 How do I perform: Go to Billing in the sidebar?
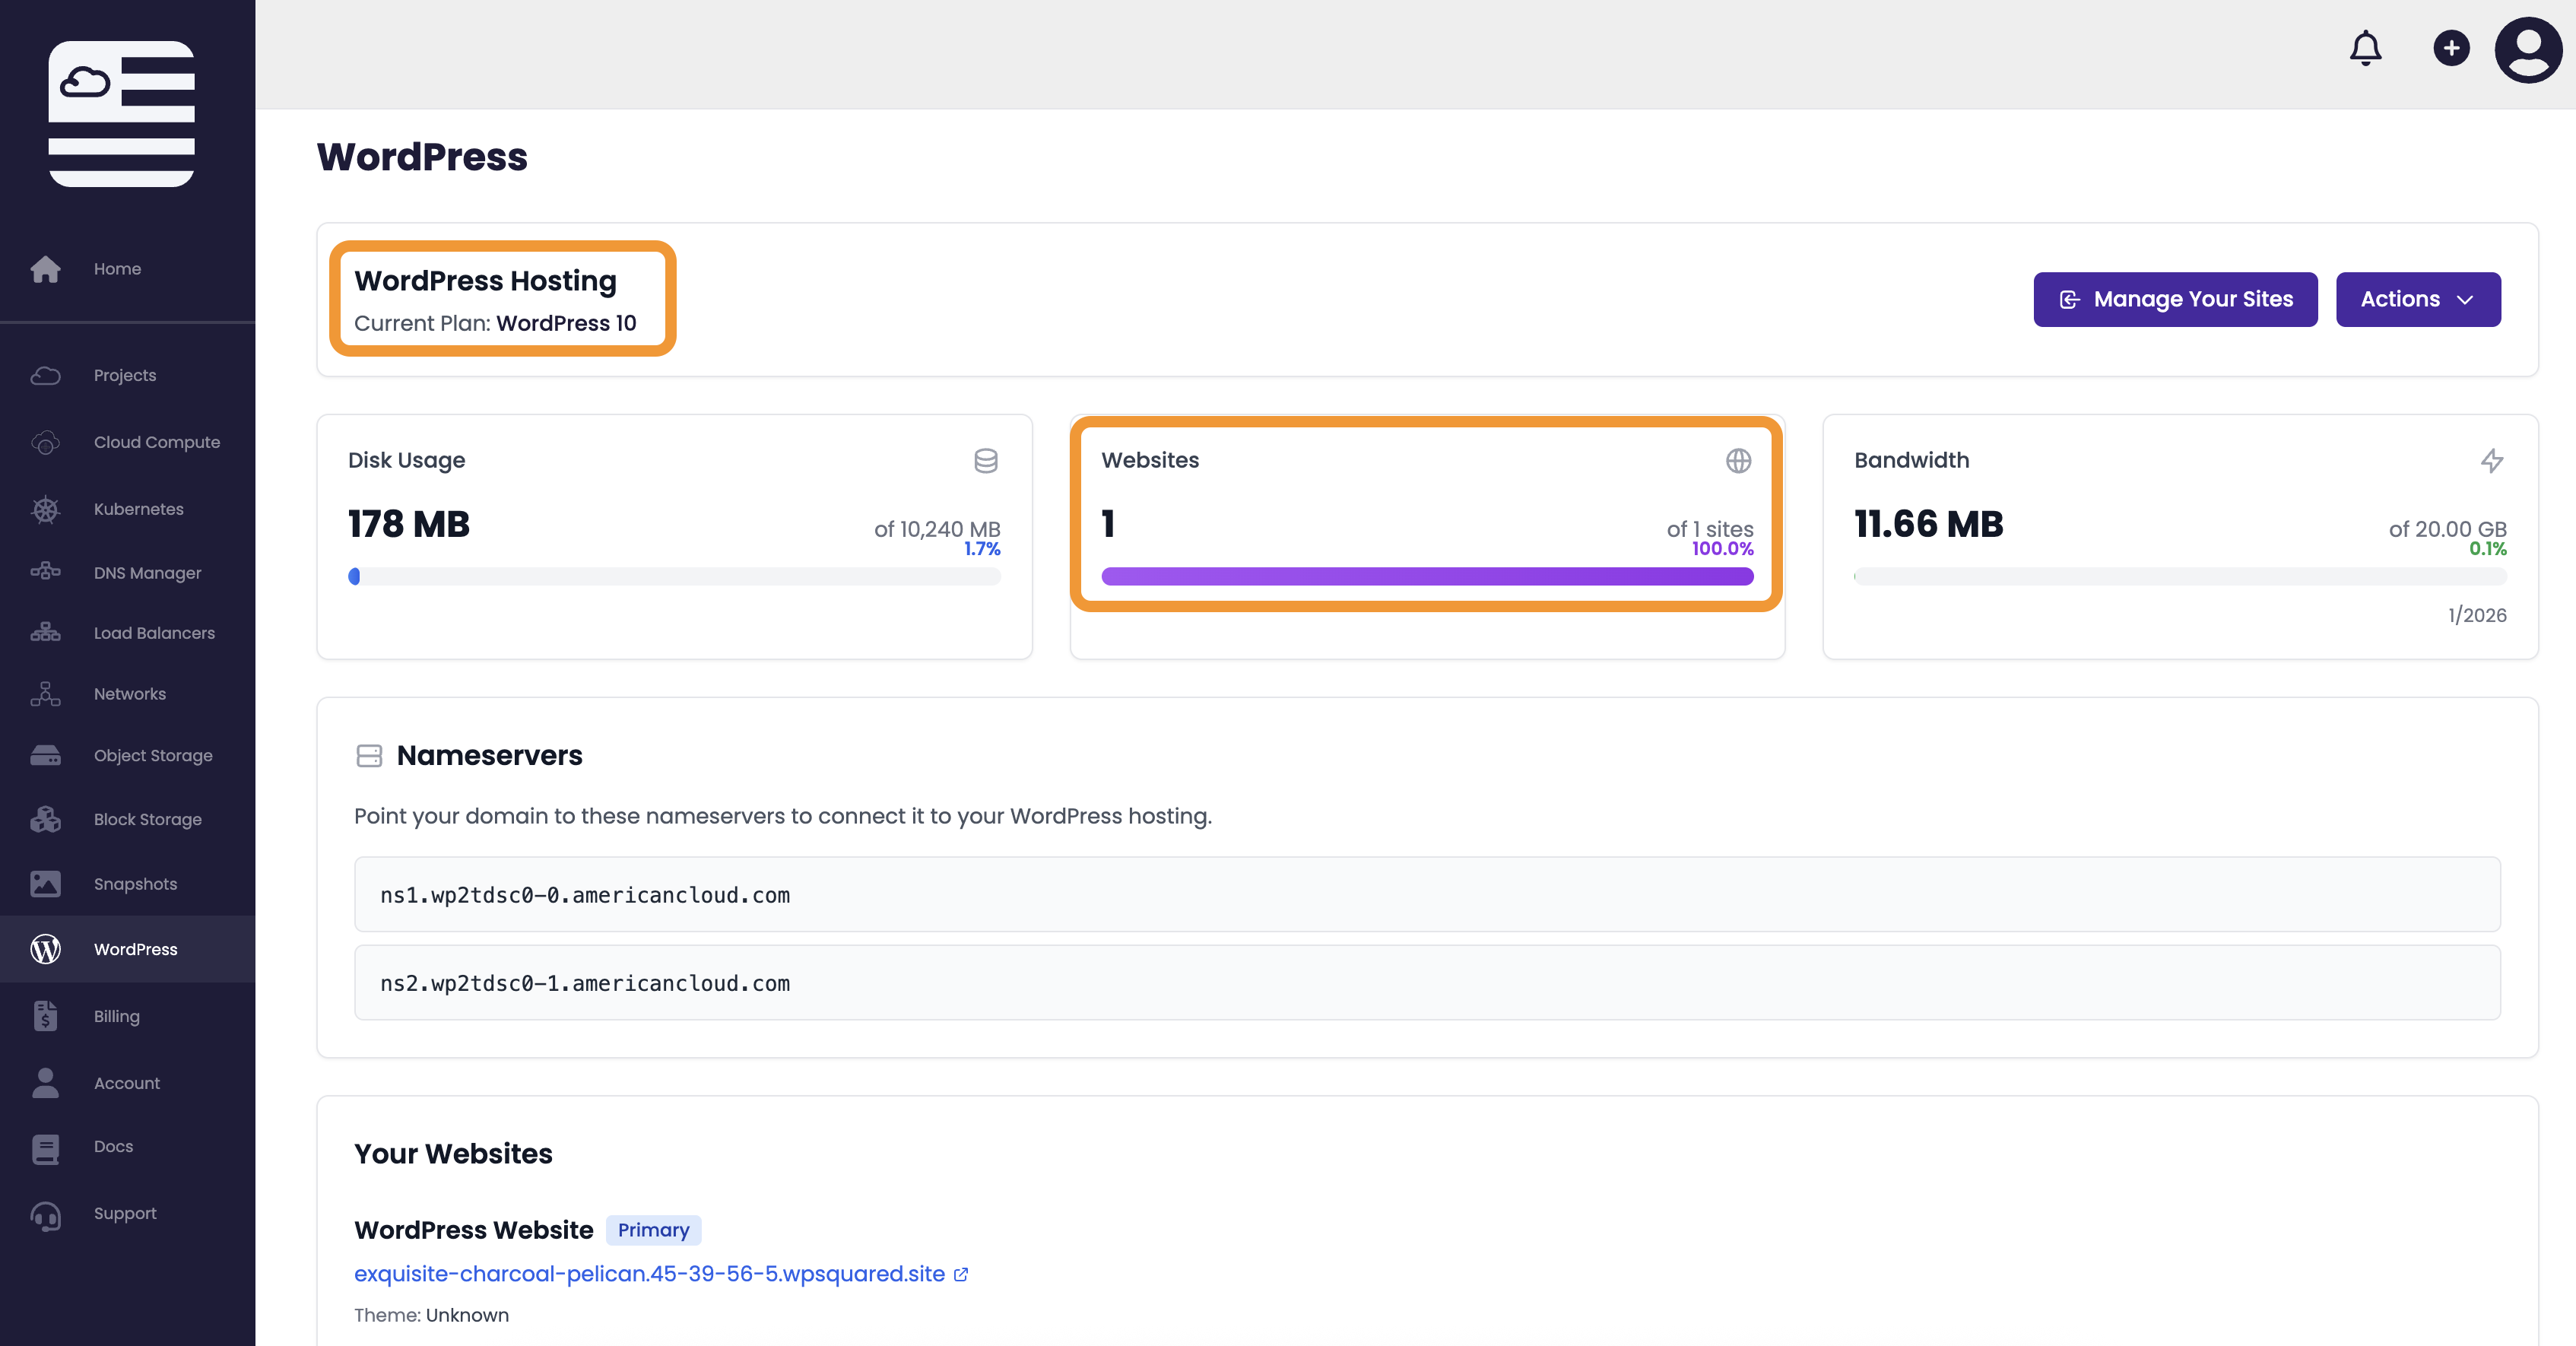point(116,1016)
